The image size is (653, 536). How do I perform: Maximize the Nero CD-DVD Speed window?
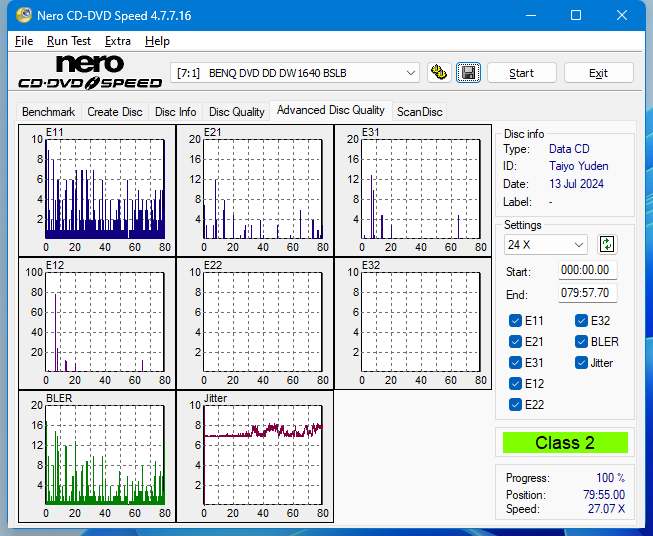[x=576, y=16]
